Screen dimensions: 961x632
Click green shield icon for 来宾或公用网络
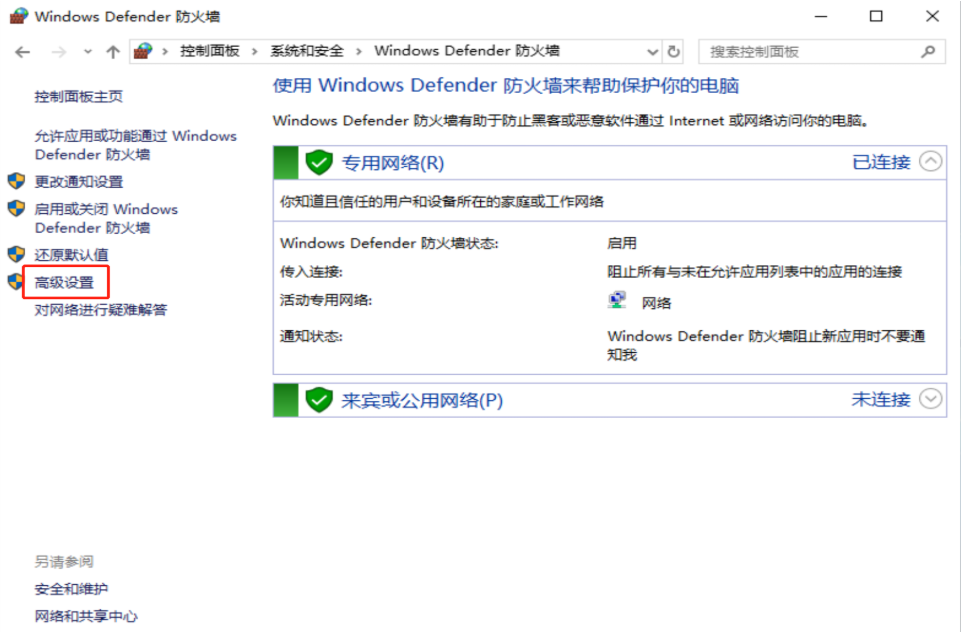319,400
